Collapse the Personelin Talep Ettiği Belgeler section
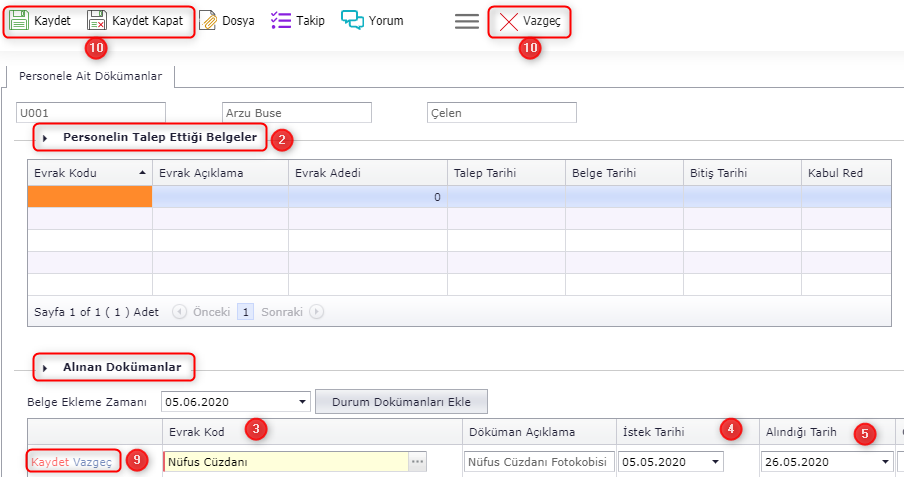Screen dimensions: 904x477 [46, 137]
